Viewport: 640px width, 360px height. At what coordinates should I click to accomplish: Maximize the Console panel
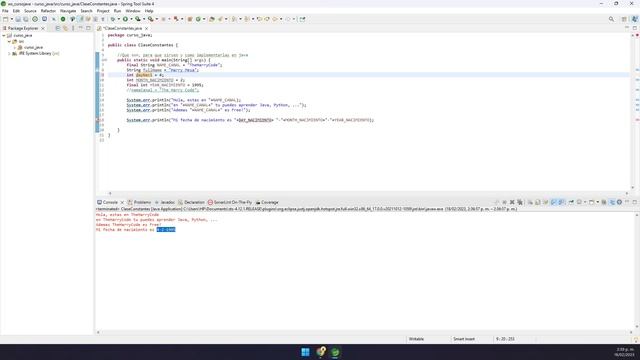click(635, 202)
